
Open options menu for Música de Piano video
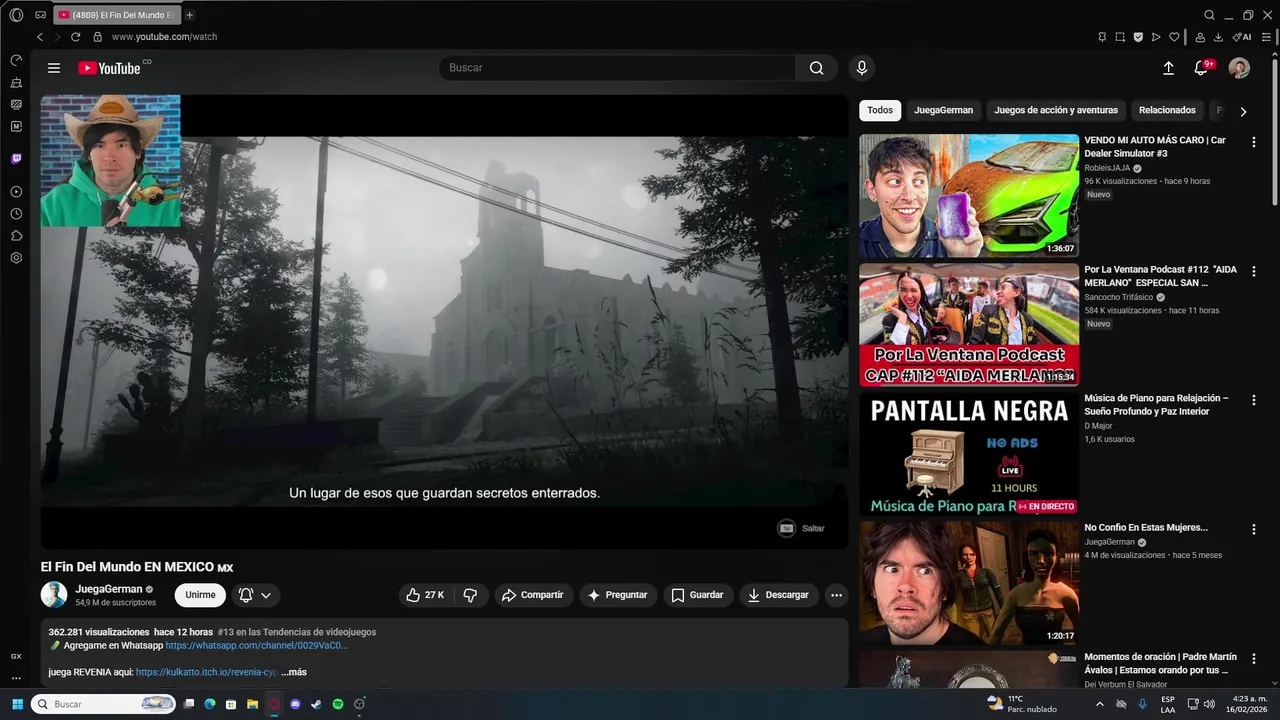click(1254, 400)
